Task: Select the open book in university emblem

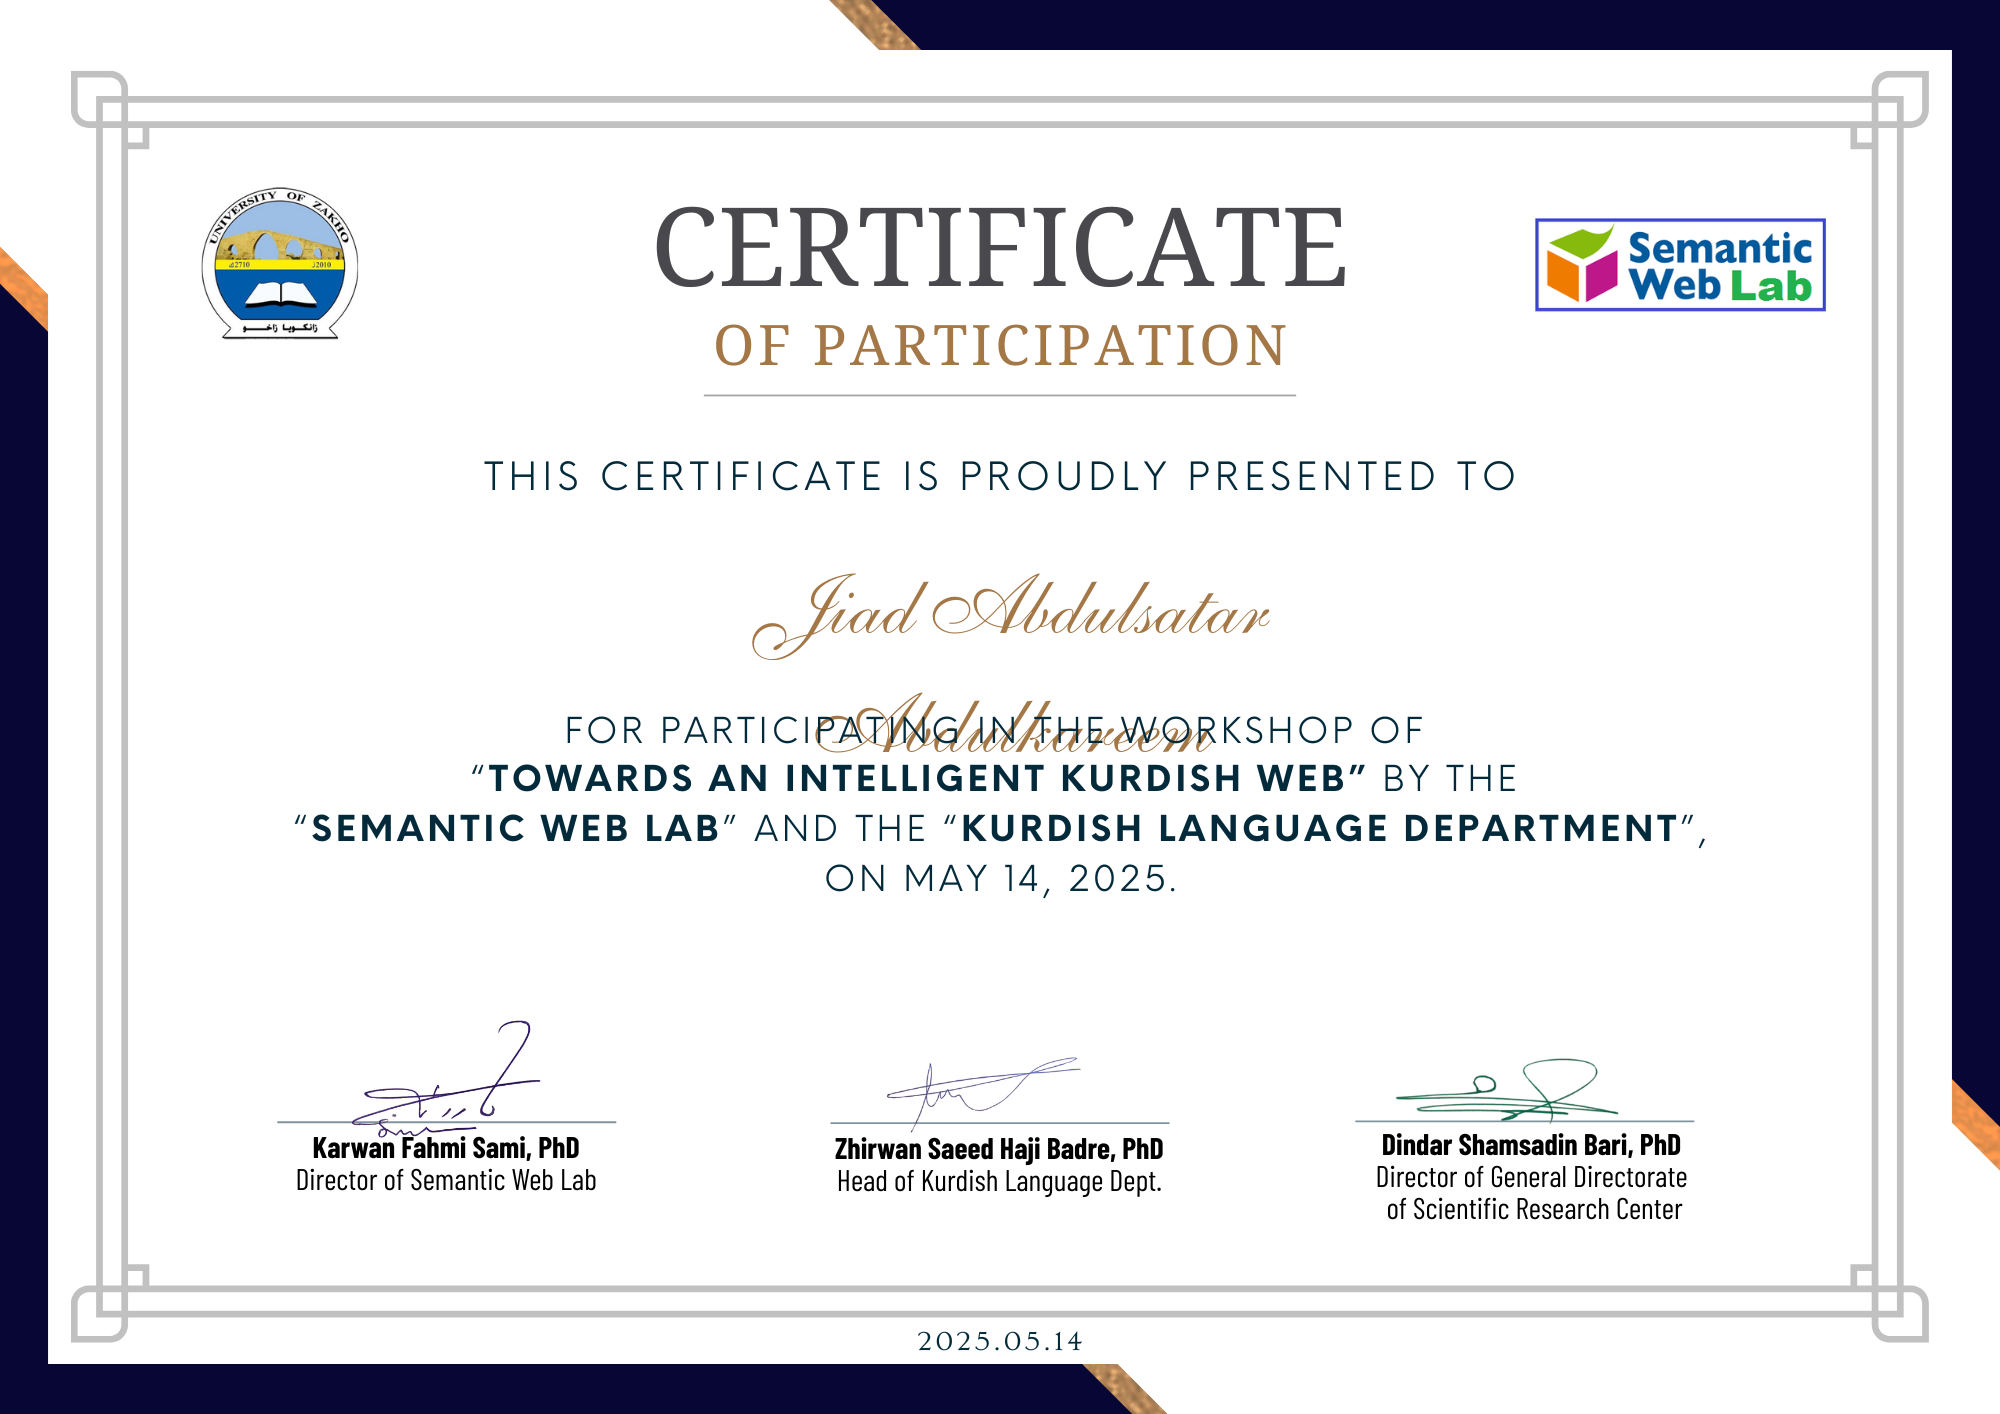Action: (281, 295)
